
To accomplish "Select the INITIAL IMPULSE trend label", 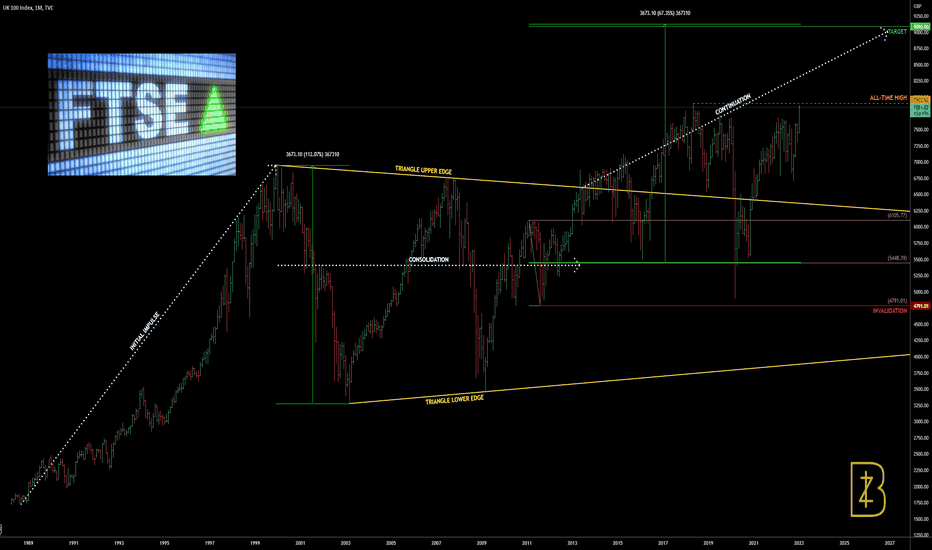I will (145, 331).
